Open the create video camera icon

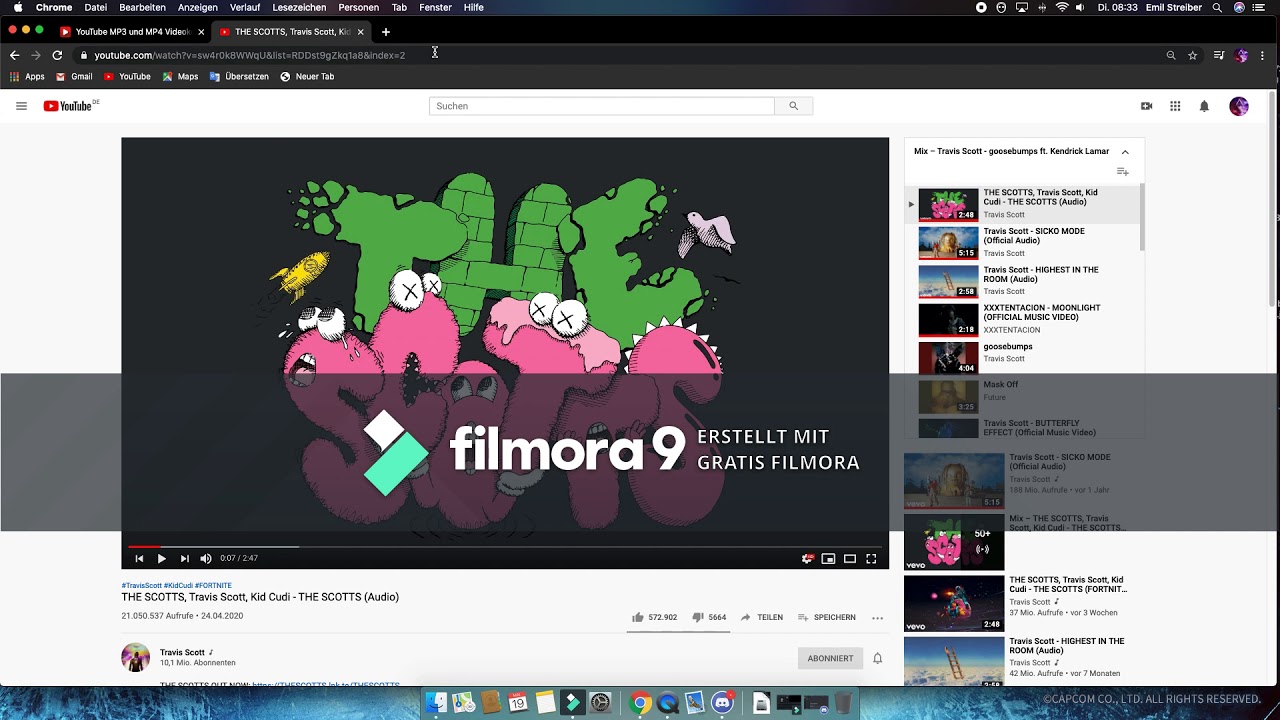pyautogui.click(x=1146, y=106)
